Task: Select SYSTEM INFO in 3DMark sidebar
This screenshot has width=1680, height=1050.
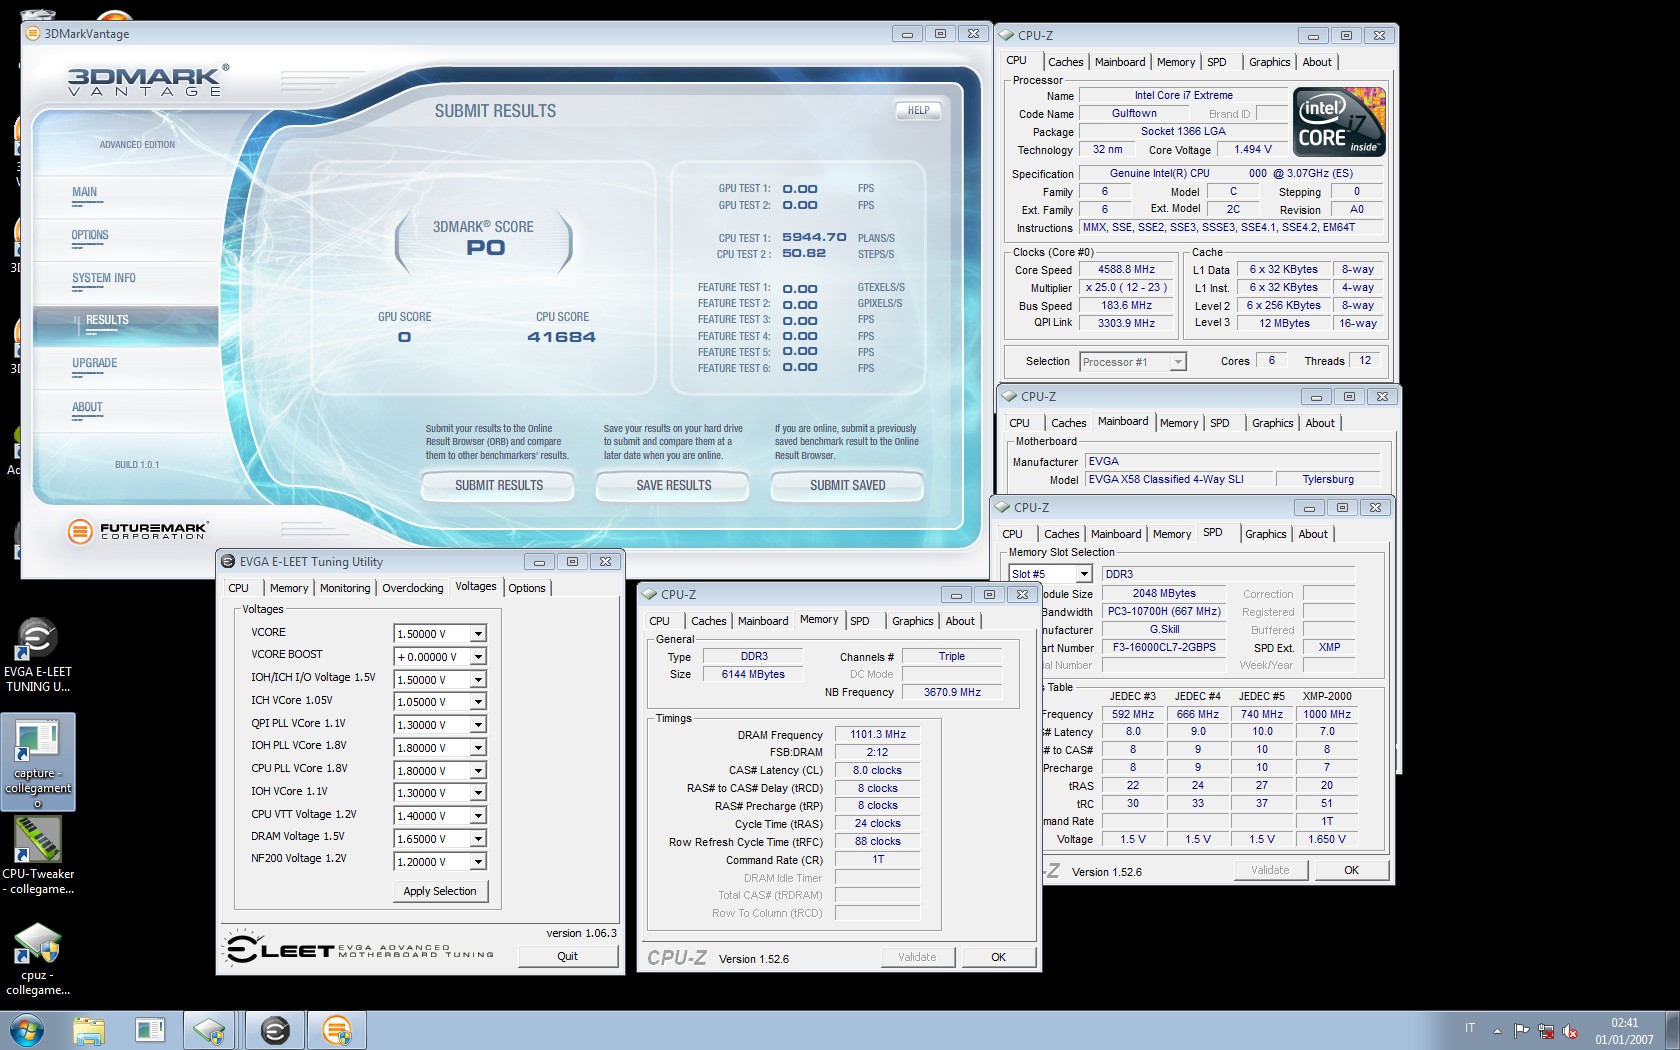Action: tap(103, 279)
